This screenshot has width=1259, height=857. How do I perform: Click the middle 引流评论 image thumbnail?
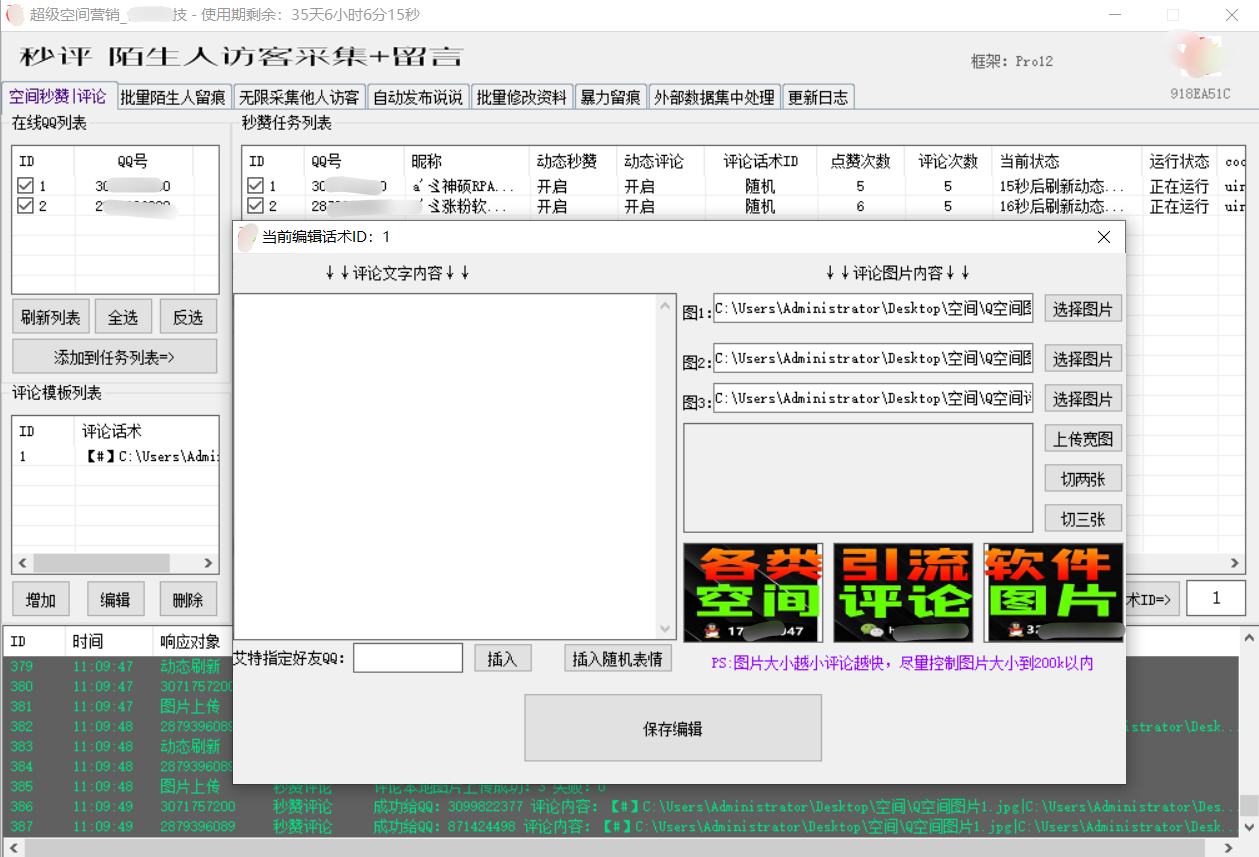(903, 592)
